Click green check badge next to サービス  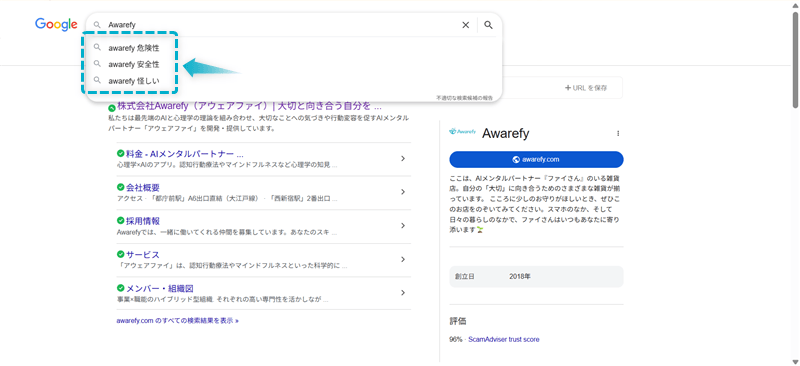[120, 254]
